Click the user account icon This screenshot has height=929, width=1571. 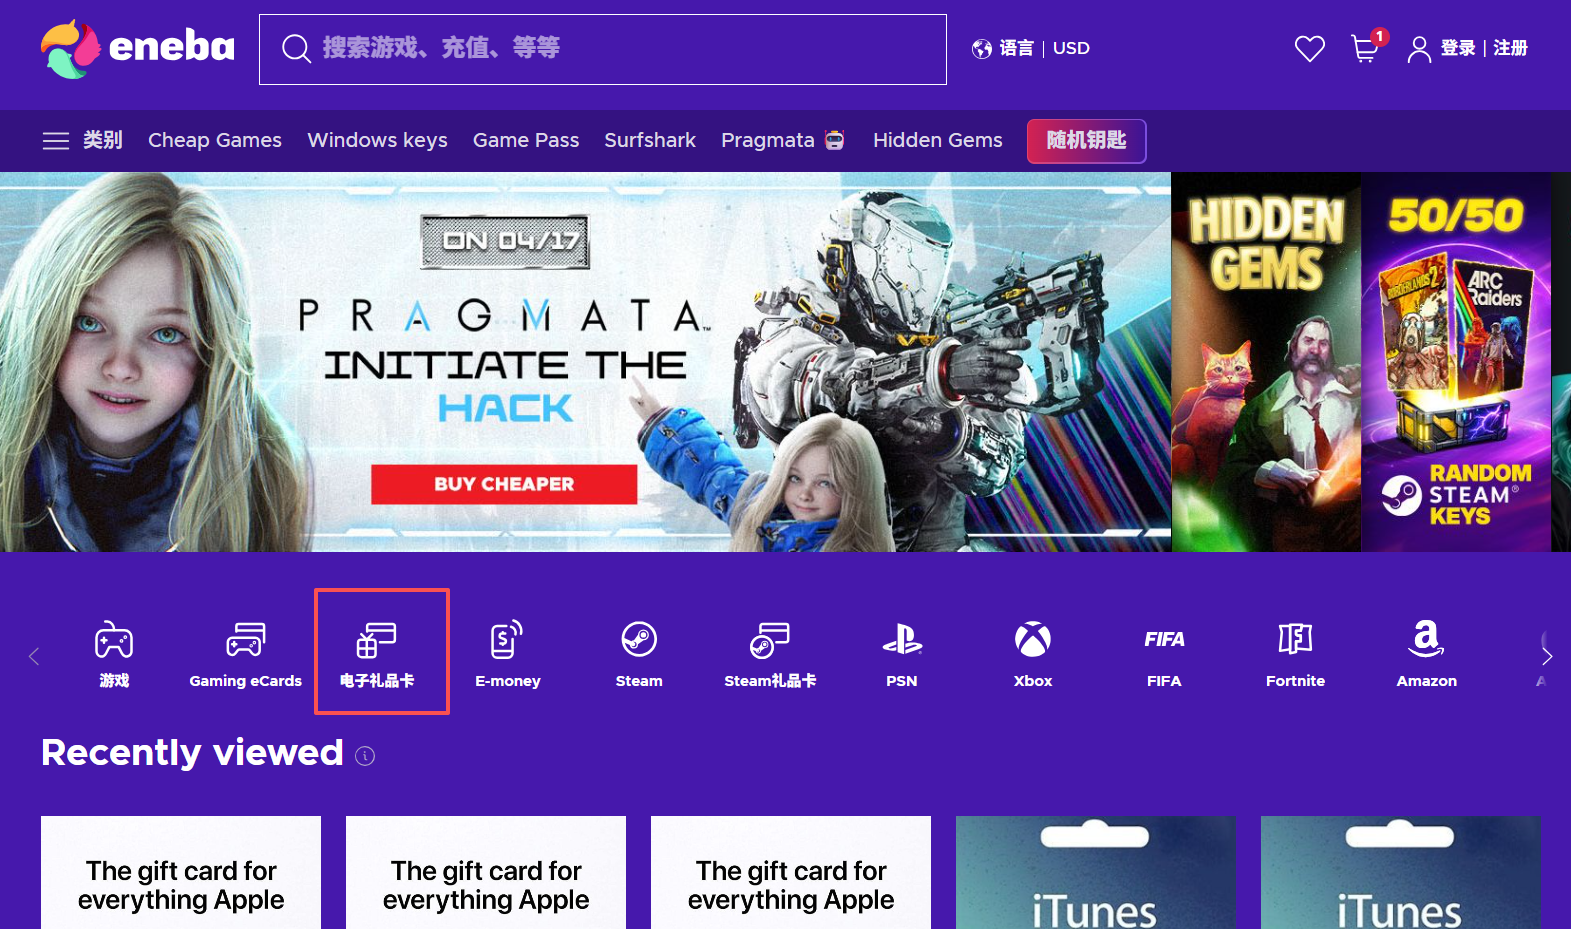click(1419, 49)
